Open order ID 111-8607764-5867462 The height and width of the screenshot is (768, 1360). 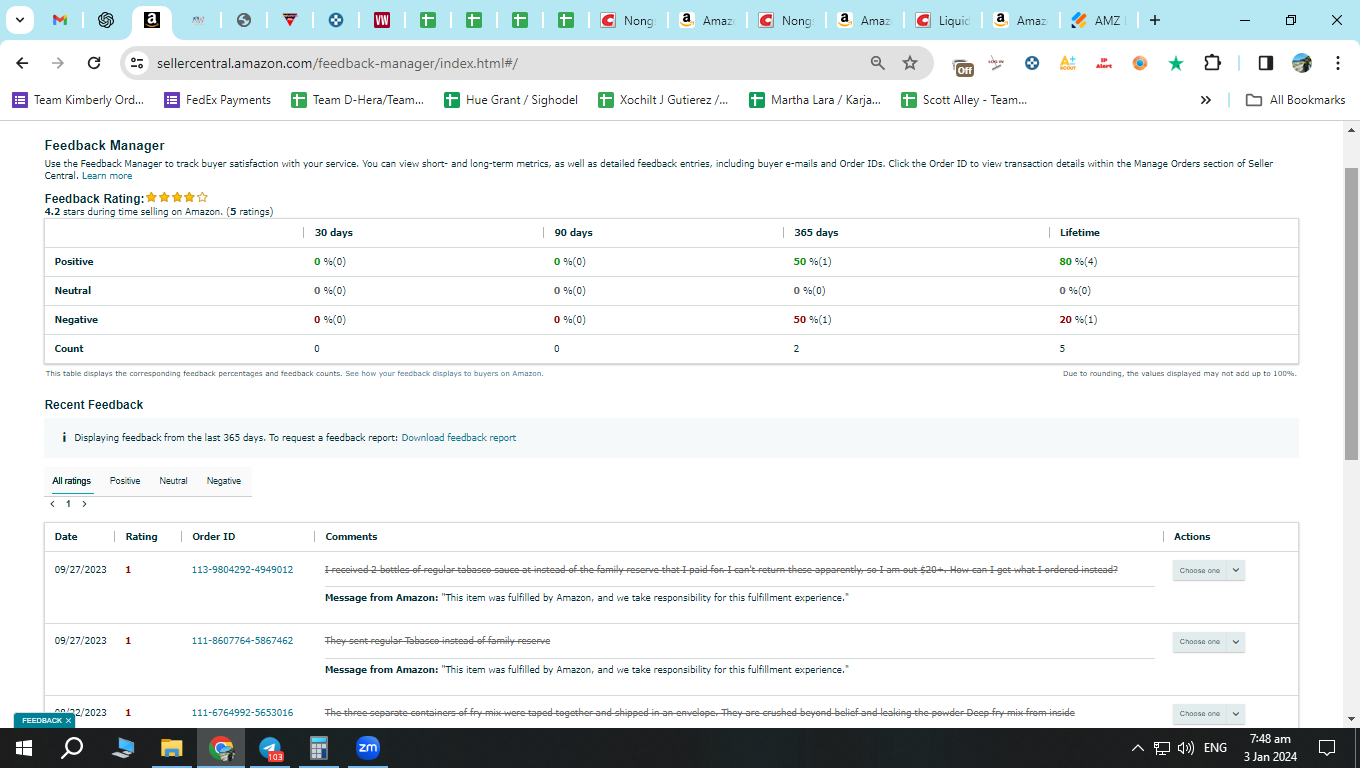tap(242, 641)
